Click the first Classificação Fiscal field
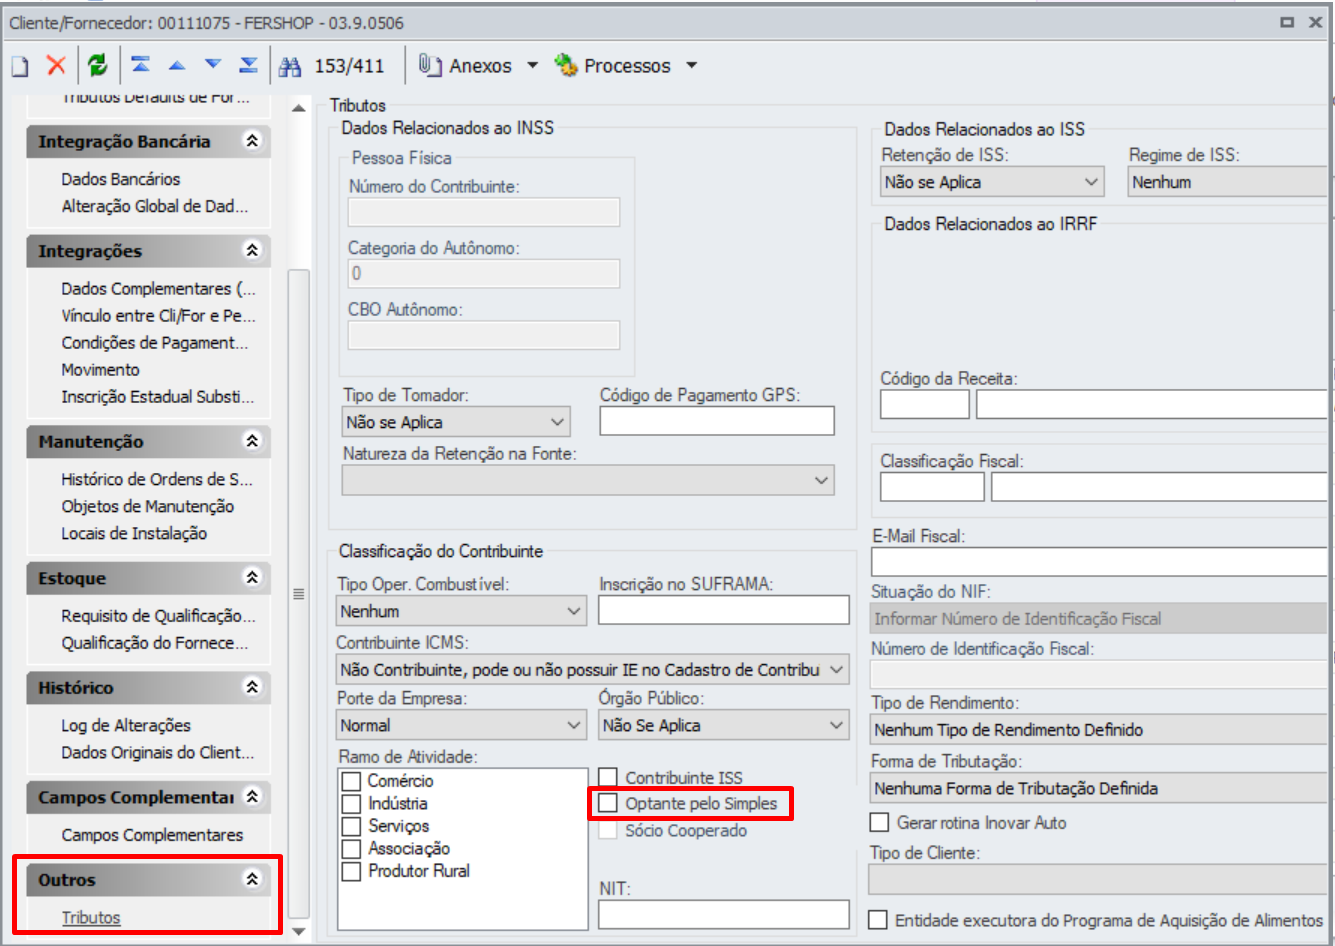1335x946 pixels. tap(932, 487)
